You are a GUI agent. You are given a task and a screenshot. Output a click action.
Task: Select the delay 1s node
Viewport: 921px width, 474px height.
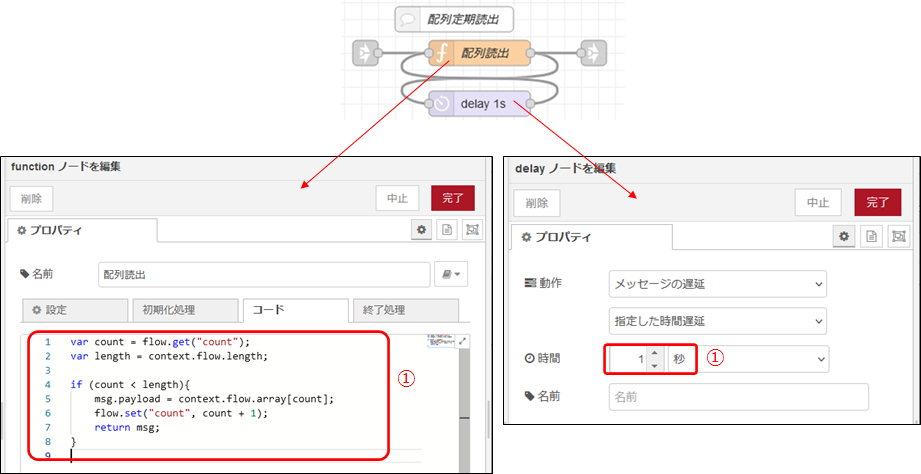click(x=480, y=103)
